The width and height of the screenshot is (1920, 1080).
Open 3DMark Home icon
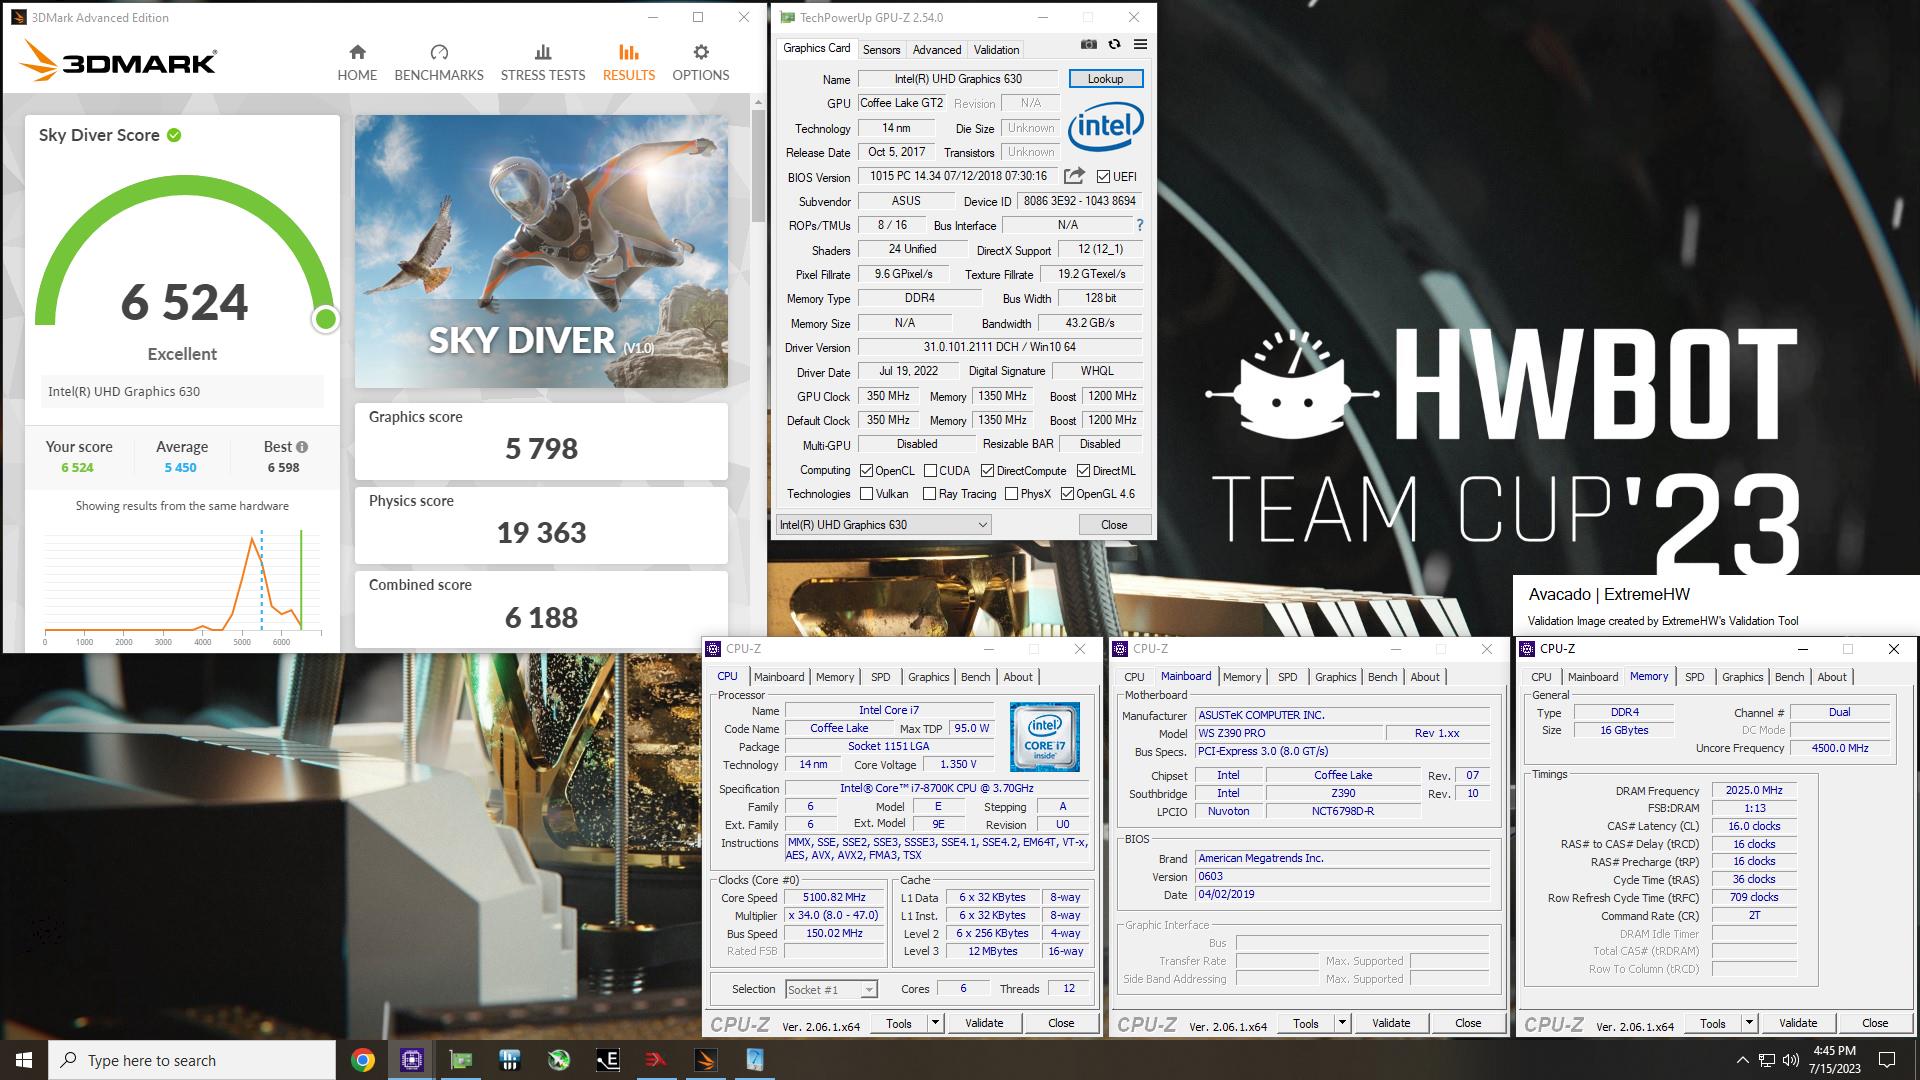tap(357, 53)
